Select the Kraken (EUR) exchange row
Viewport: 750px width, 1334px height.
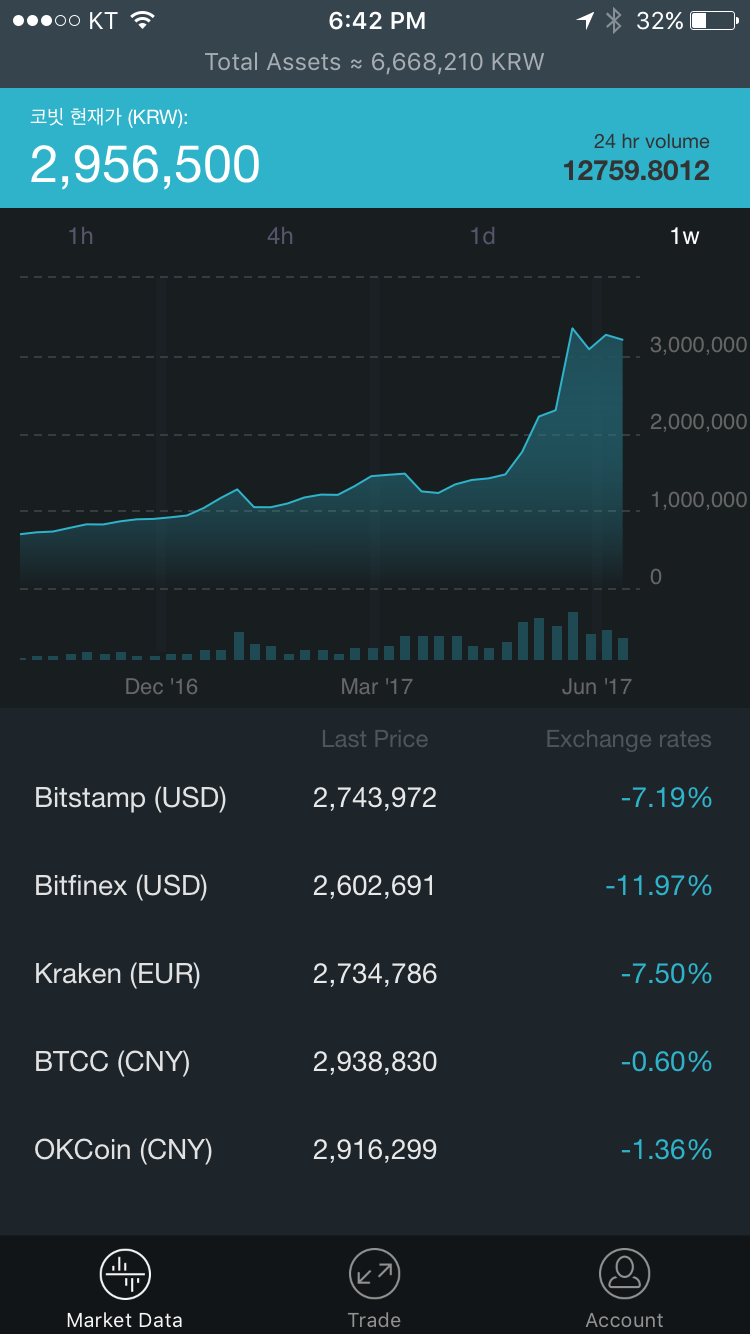pyautogui.click(x=375, y=973)
